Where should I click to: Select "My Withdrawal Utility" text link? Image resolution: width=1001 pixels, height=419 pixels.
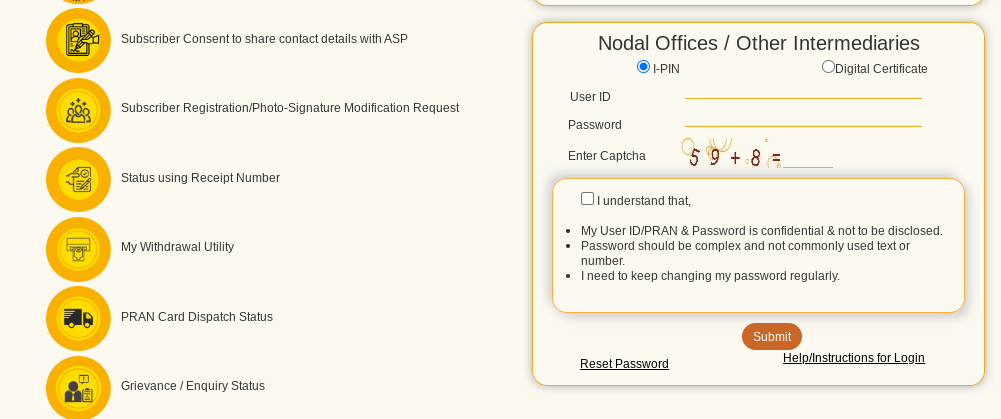click(x=177, y=247)
